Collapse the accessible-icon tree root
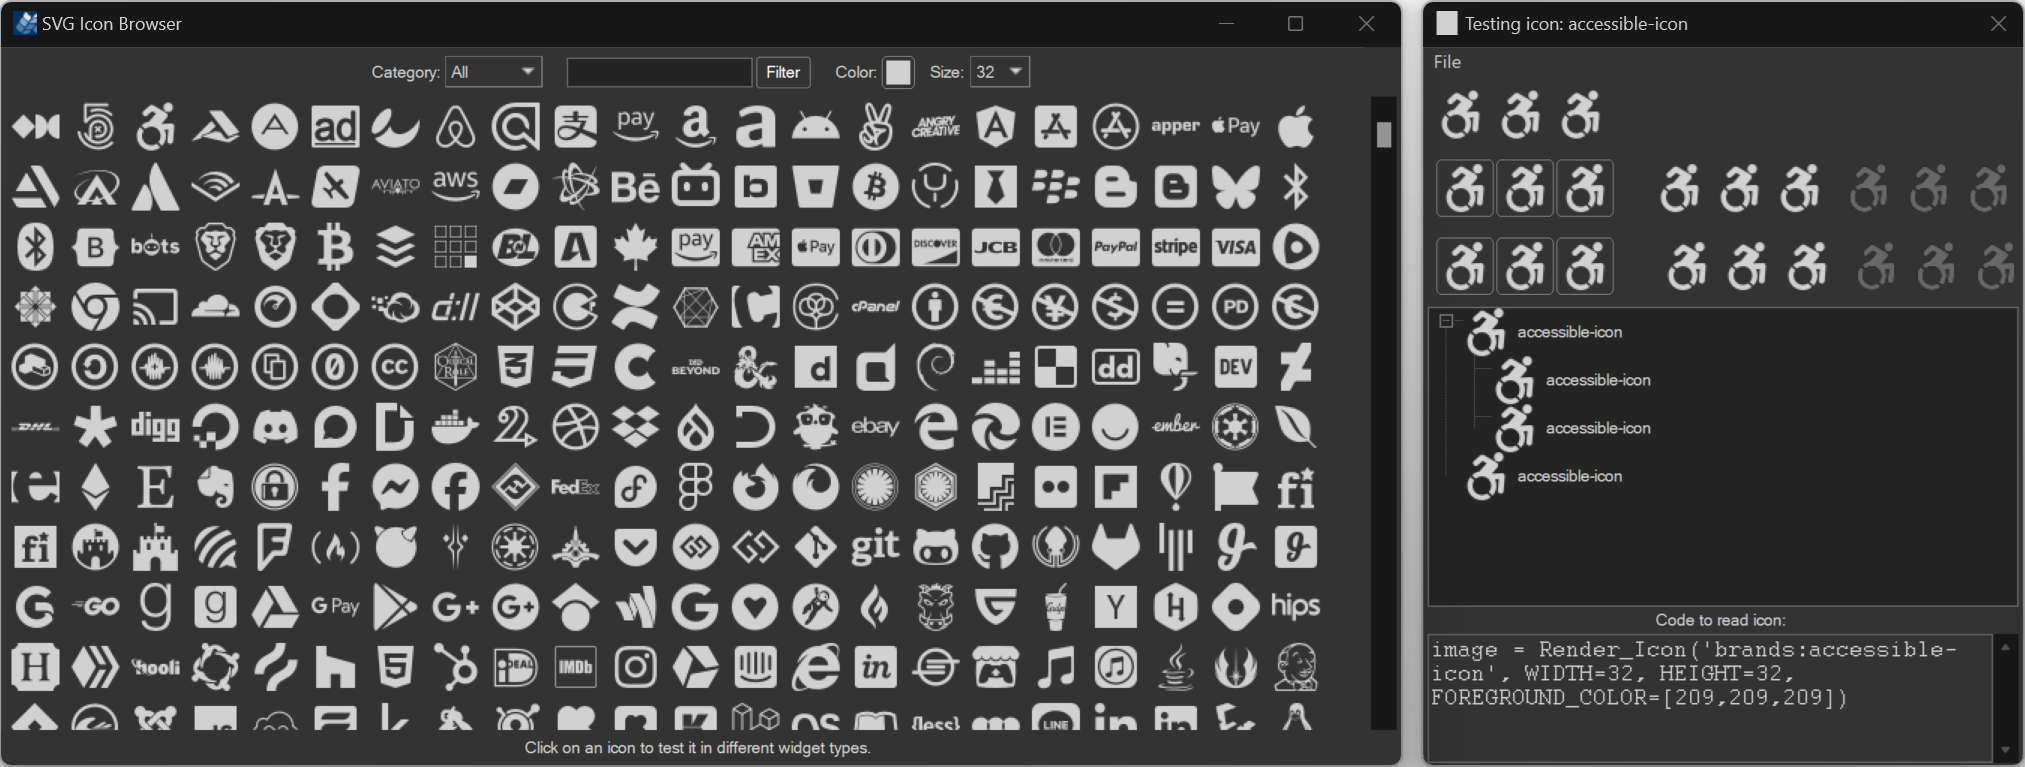The height and width of the screenshot is (767, 2025). [x=1446, y=321]
